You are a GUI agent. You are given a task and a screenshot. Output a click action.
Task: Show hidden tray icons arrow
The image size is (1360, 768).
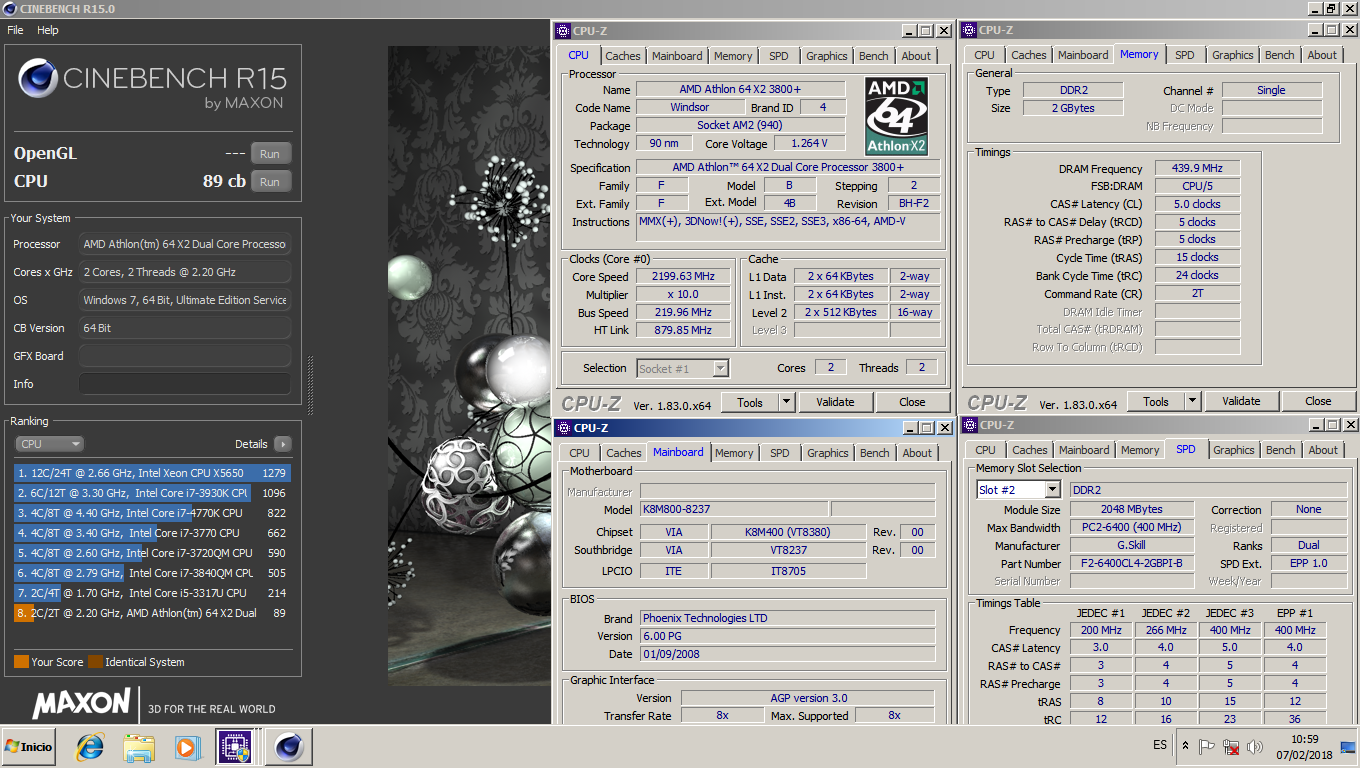point(1185,746)
